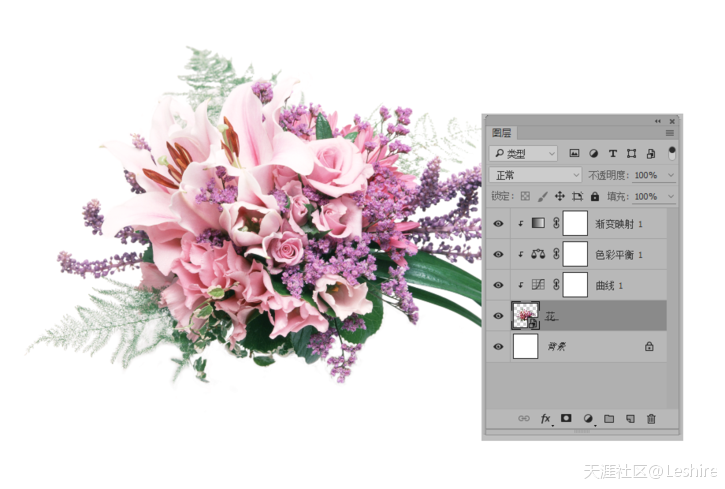Filter layers by adjustment layer icon
This screenshot has width=725, height=489.
pos(593,153)
